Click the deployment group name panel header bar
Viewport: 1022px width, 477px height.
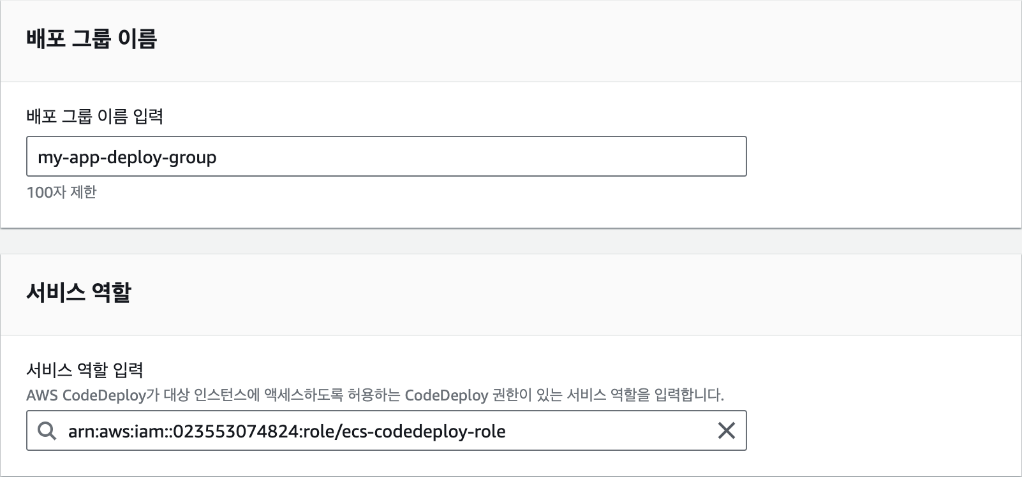[511, 40]
